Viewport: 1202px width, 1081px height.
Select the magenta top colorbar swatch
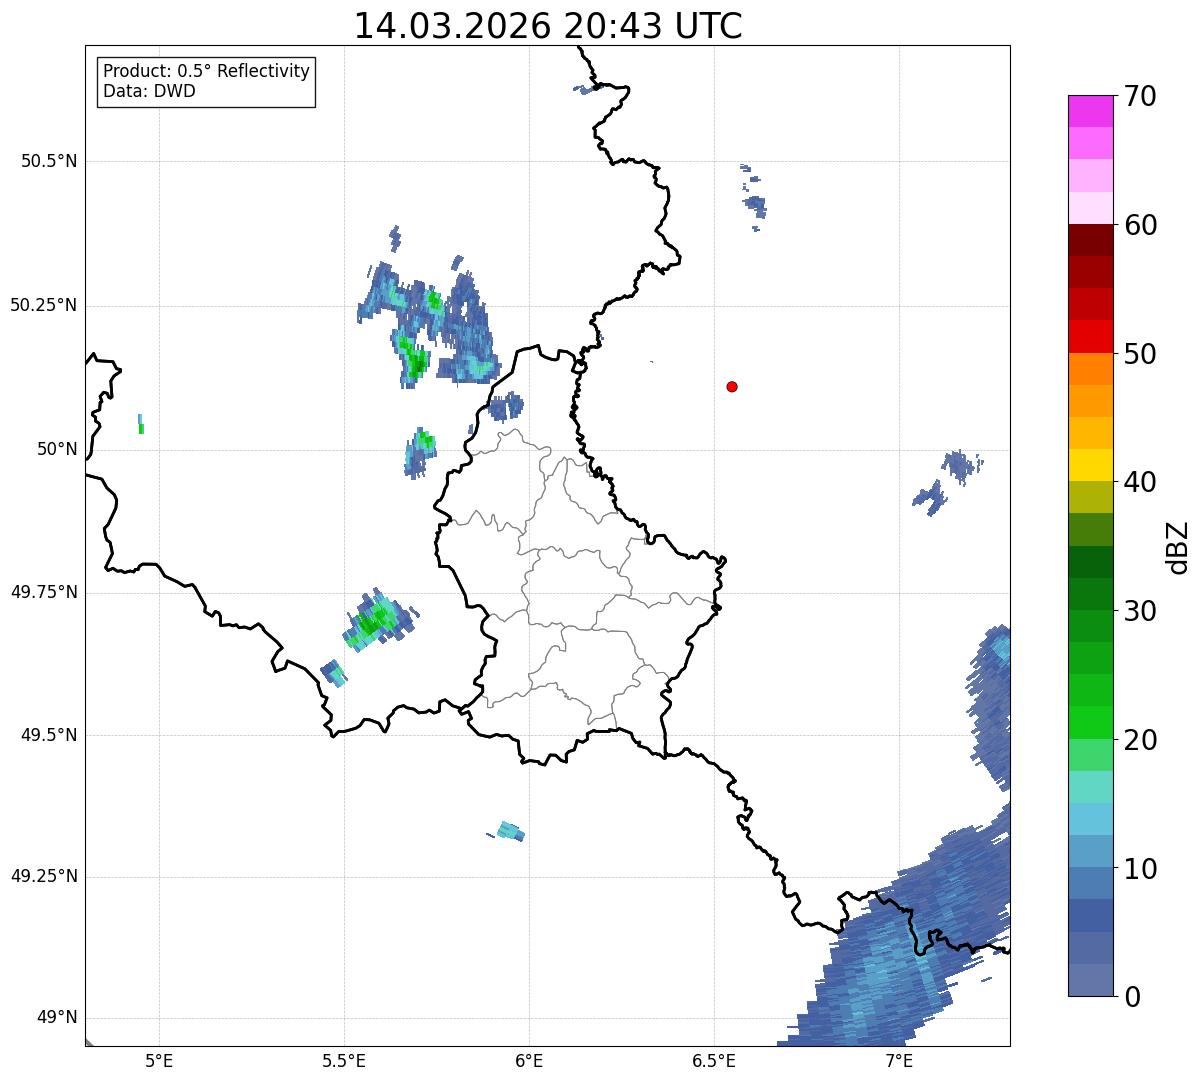click(x=1090, y=111)
